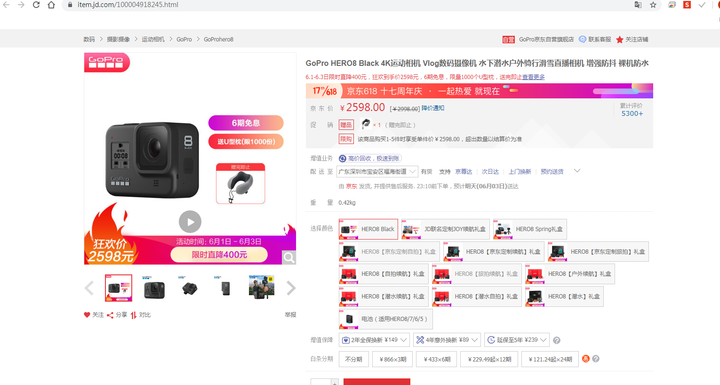The image size is (720, 385).
Task: Open the GoPro breadcrumb
Action: click(184, 40)
